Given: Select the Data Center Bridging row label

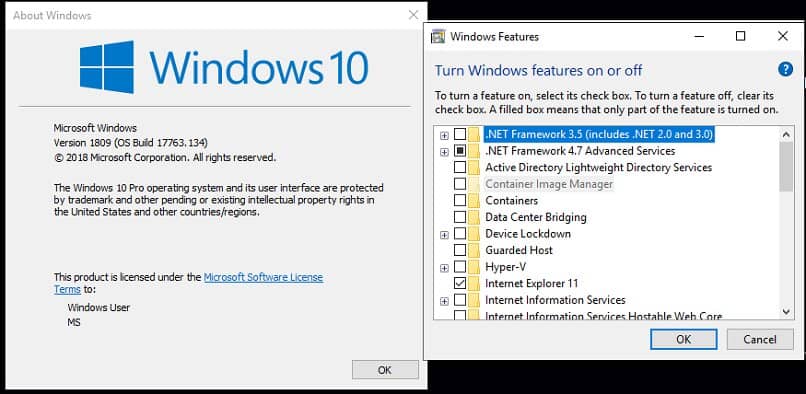Looking at the screenshot, I should tap(536, 217).
